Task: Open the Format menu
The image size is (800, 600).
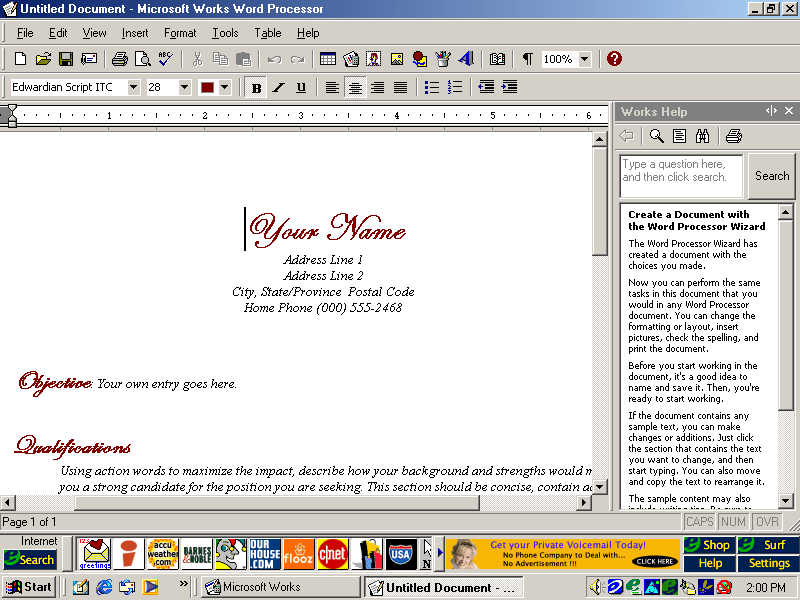Action: (180, 33)
